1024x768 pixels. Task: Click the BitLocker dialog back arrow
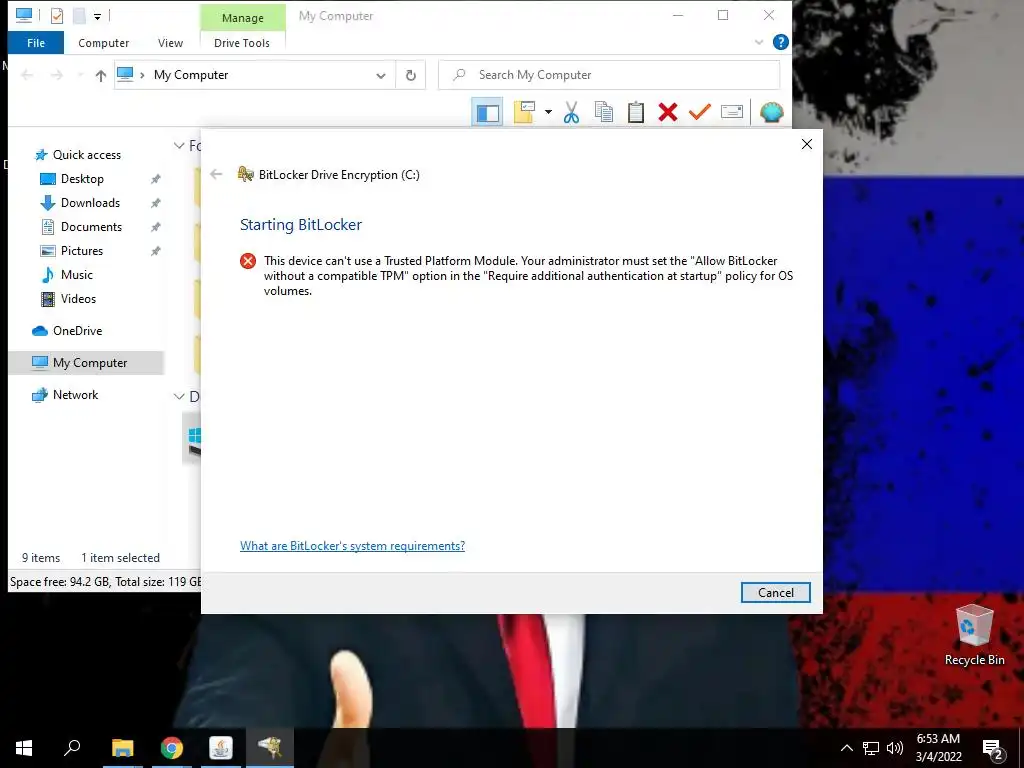[x=216, y=174]
